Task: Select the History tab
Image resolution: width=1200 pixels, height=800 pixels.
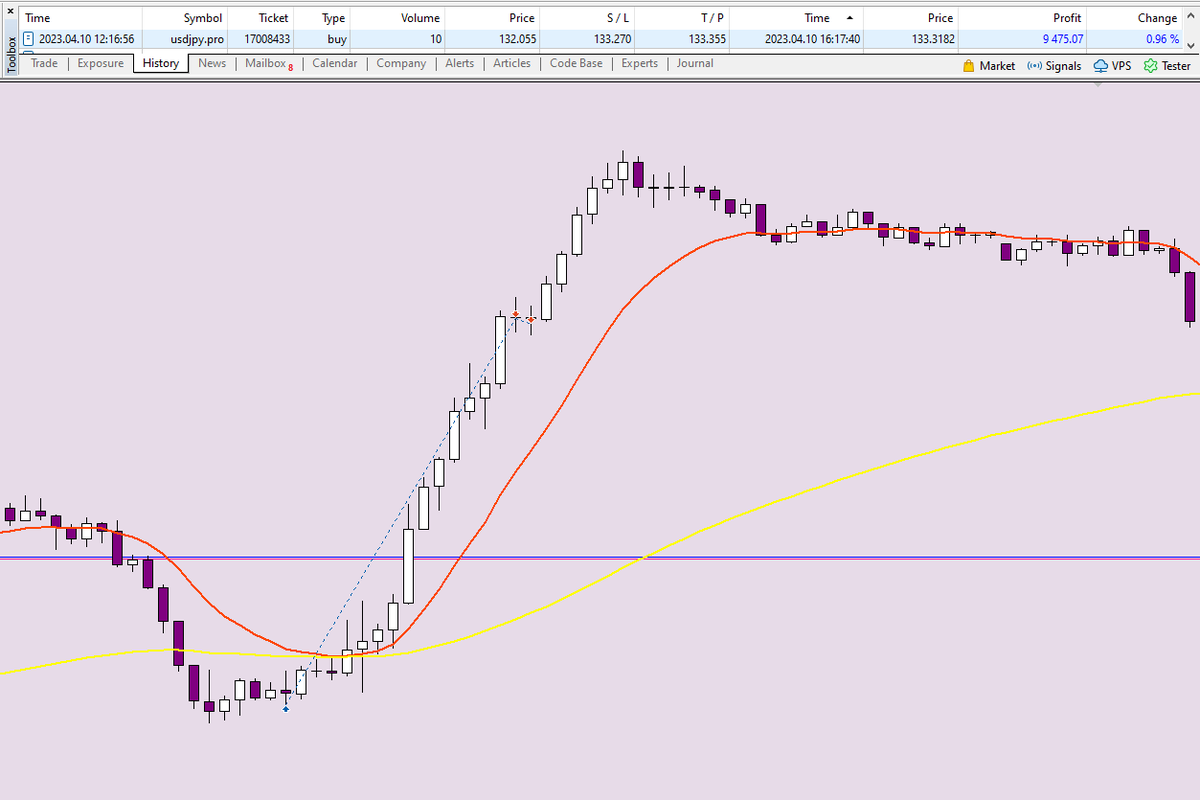Action: [x=161, y=63]
